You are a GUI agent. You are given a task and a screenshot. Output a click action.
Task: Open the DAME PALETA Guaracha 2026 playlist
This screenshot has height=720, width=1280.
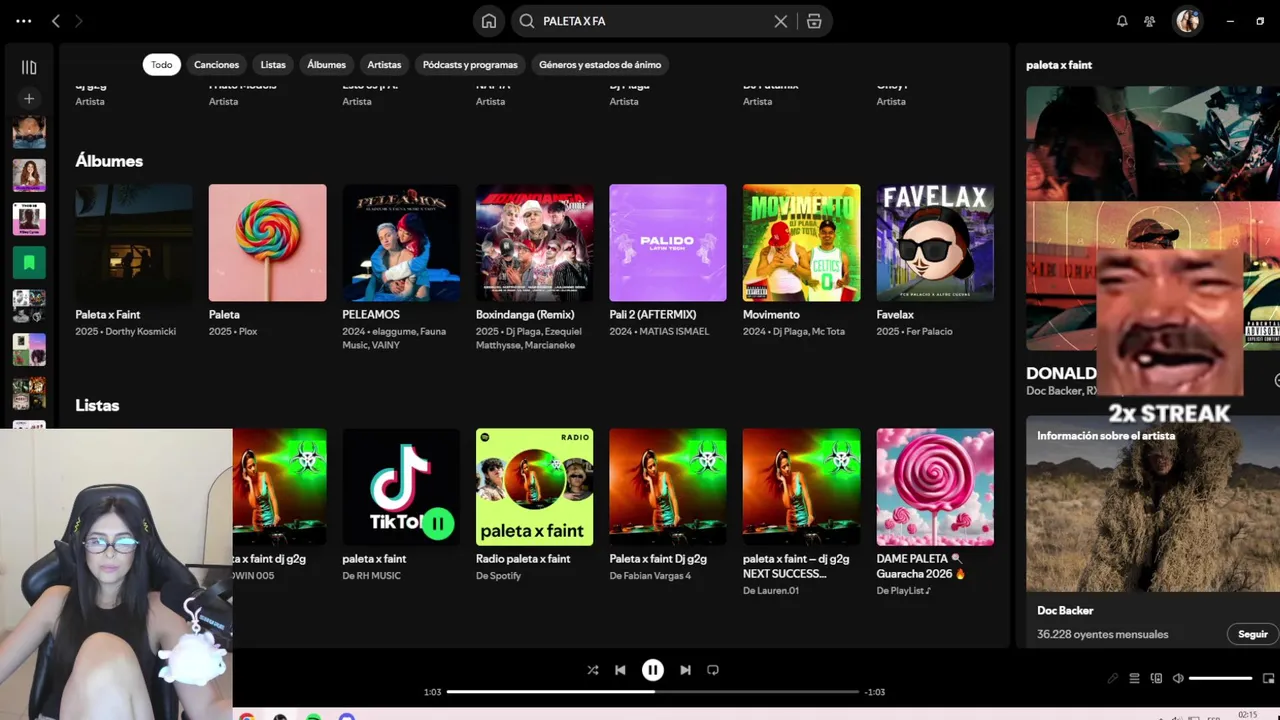935,487
